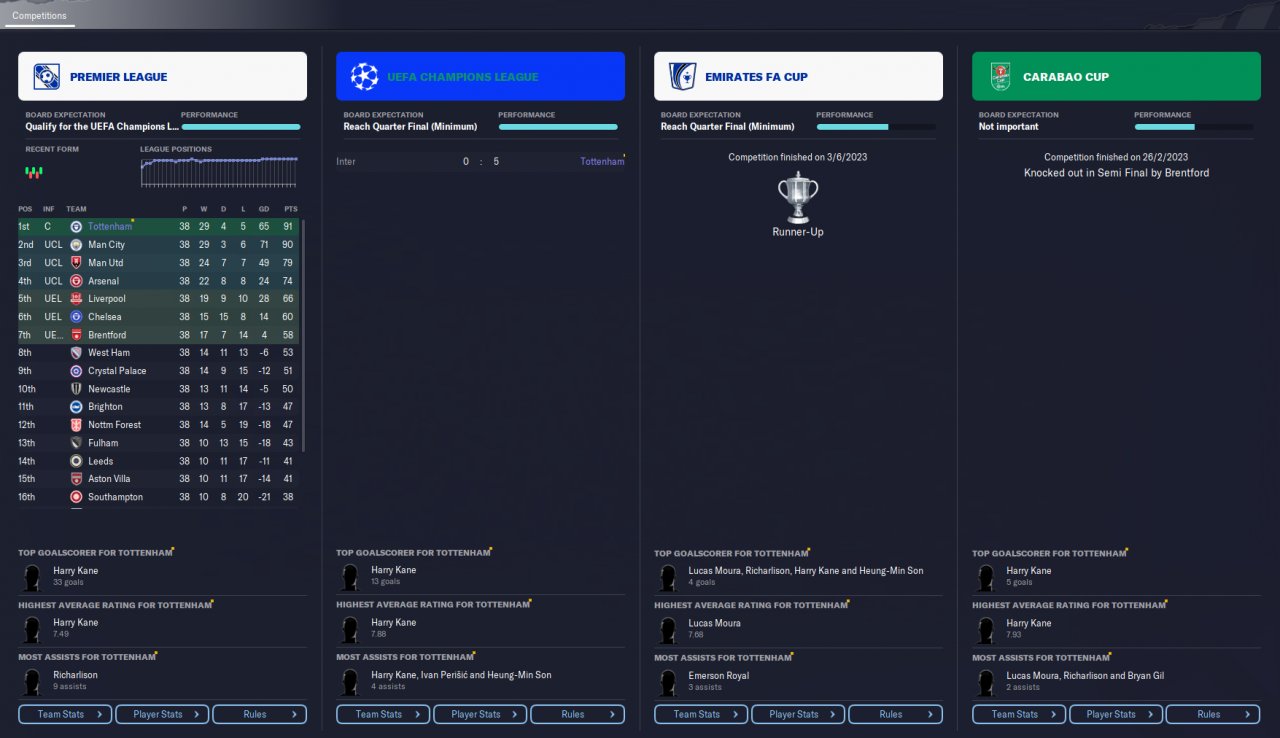Click the Newcastle club badge

[x=76, y=389]
